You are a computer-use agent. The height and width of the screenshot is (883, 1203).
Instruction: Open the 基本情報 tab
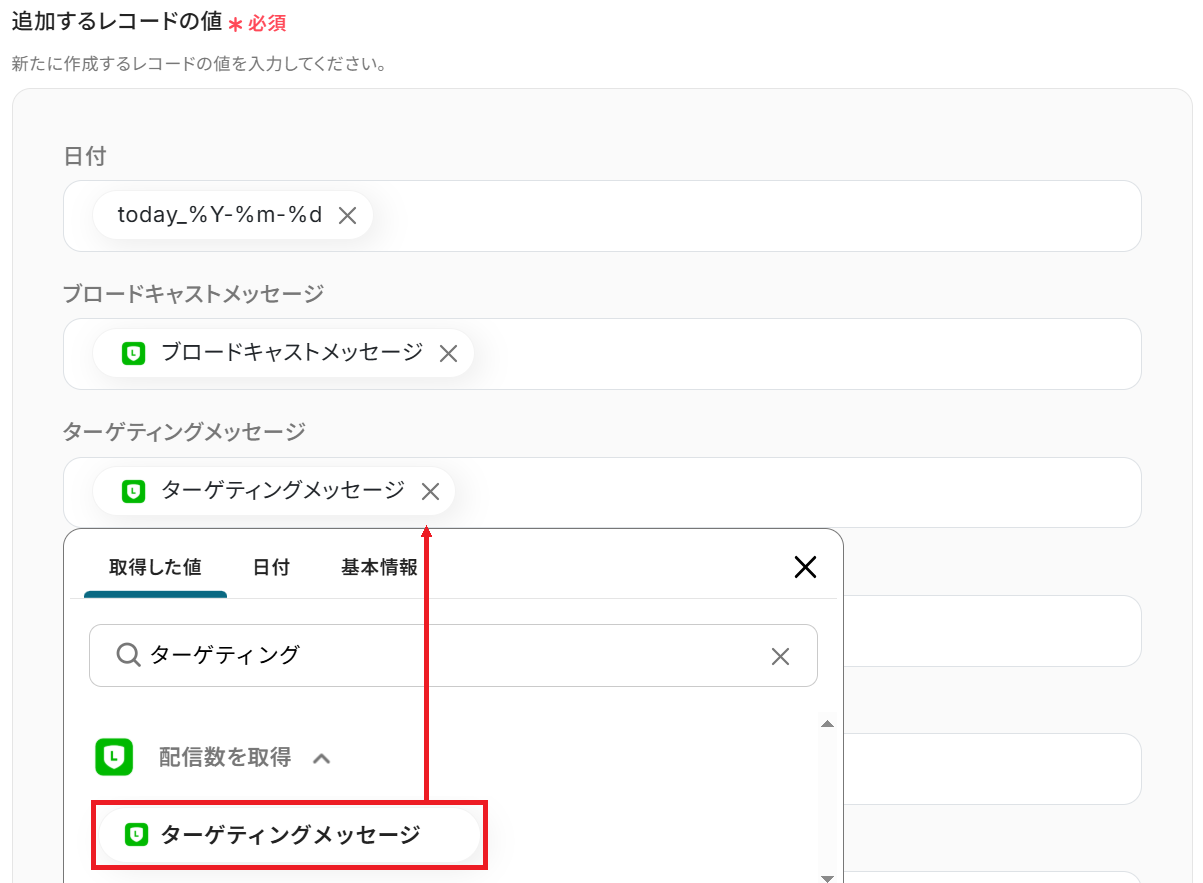click(x=379, y=567)
